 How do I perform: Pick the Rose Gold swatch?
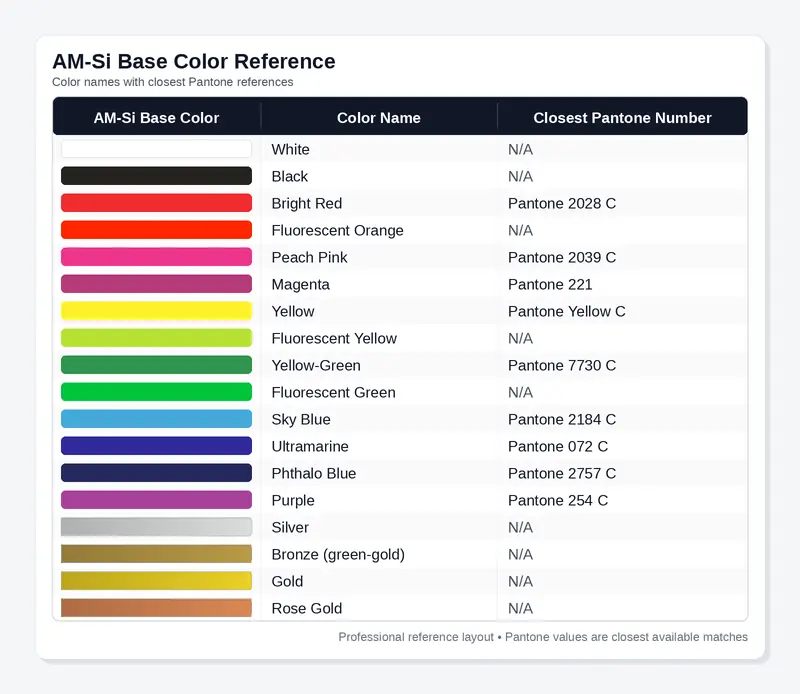pyautogui.click(x=156, y=608)
